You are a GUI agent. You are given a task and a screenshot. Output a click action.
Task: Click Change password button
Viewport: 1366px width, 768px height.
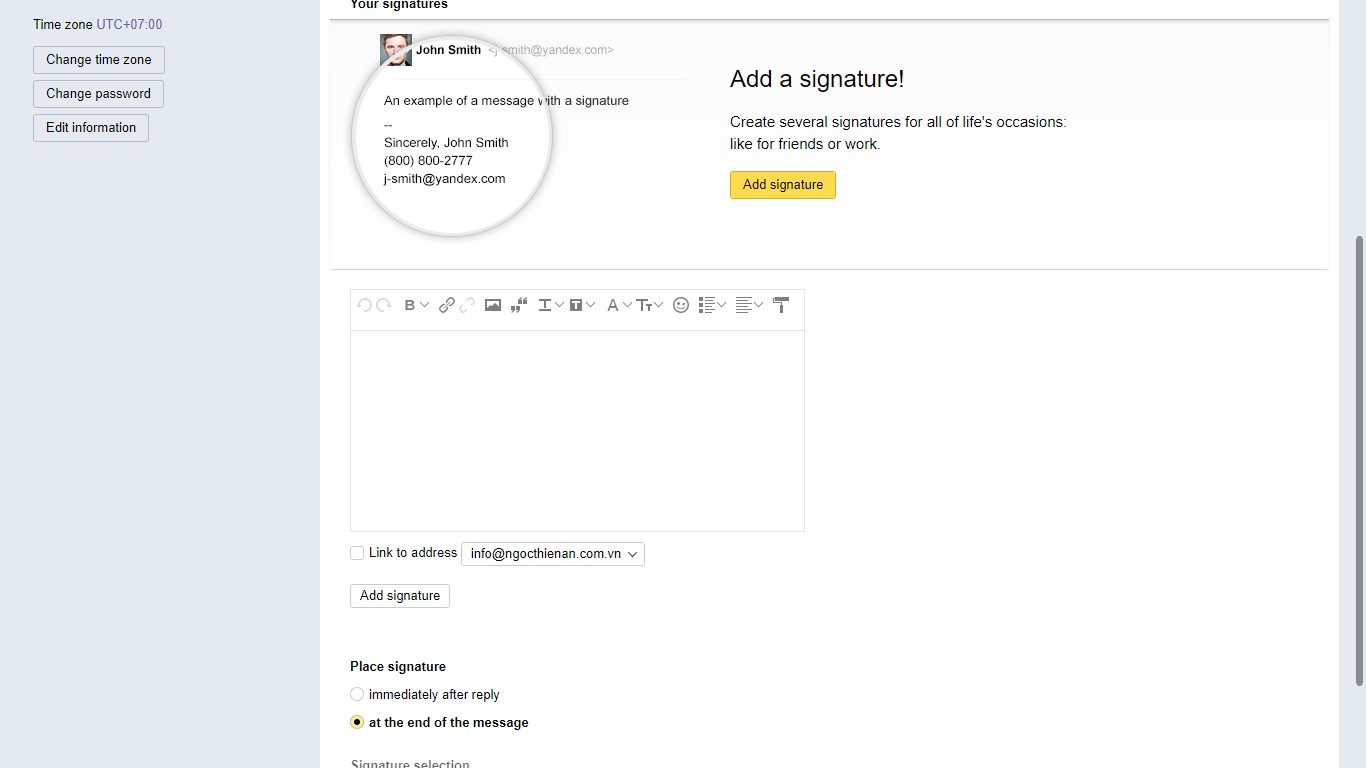[98, 94]
